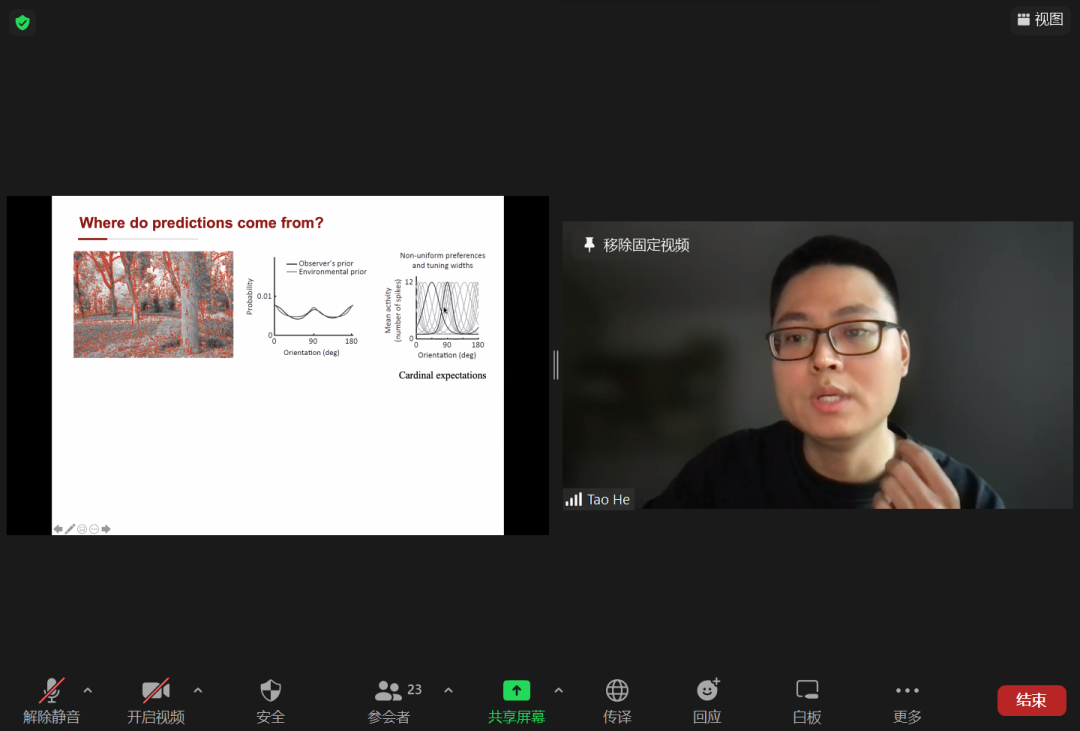Expand video options arrow next to camera

[198, 690]
